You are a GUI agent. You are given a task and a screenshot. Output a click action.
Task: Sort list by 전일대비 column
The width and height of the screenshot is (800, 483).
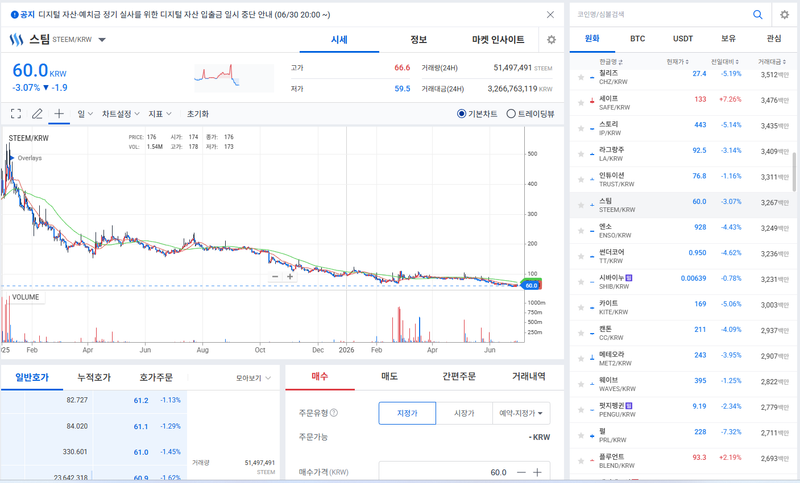(724, 62)
